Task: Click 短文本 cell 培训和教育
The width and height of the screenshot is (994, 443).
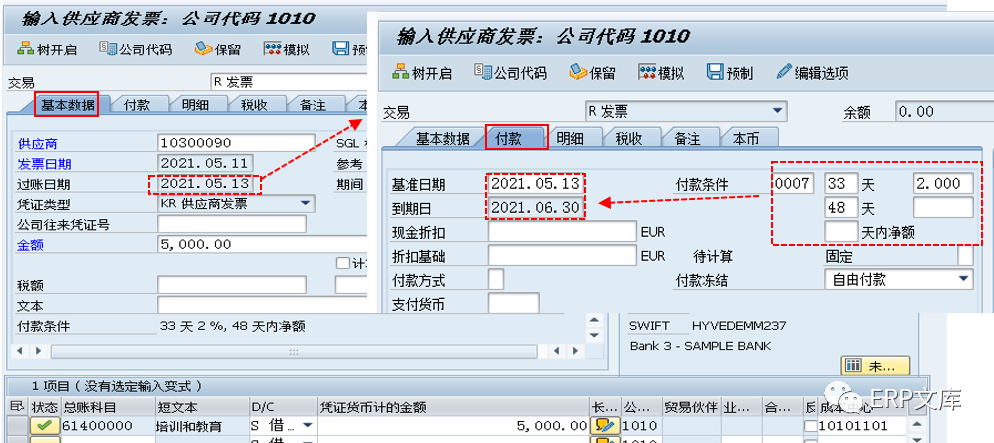Action: coord(202,425)
